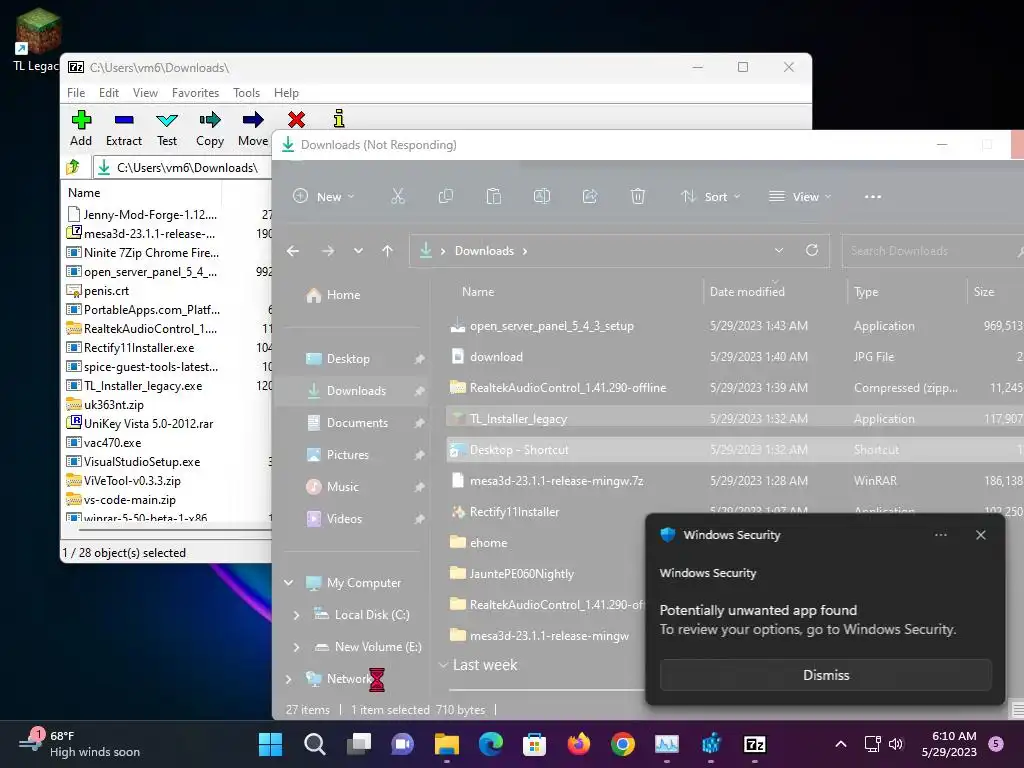
Task: Show hidden system tray icons
Action: [841, 744]
